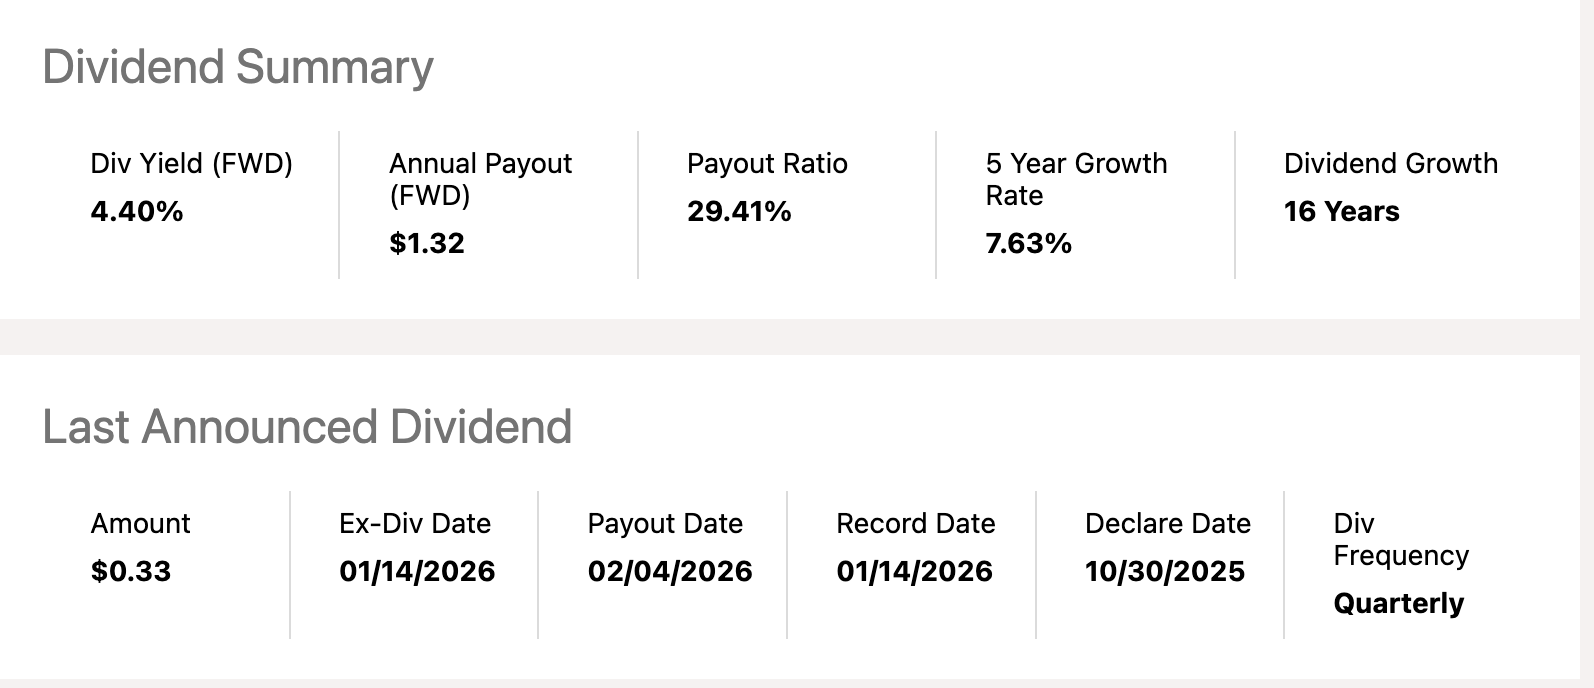Select the Record Date label

point(915,524)
